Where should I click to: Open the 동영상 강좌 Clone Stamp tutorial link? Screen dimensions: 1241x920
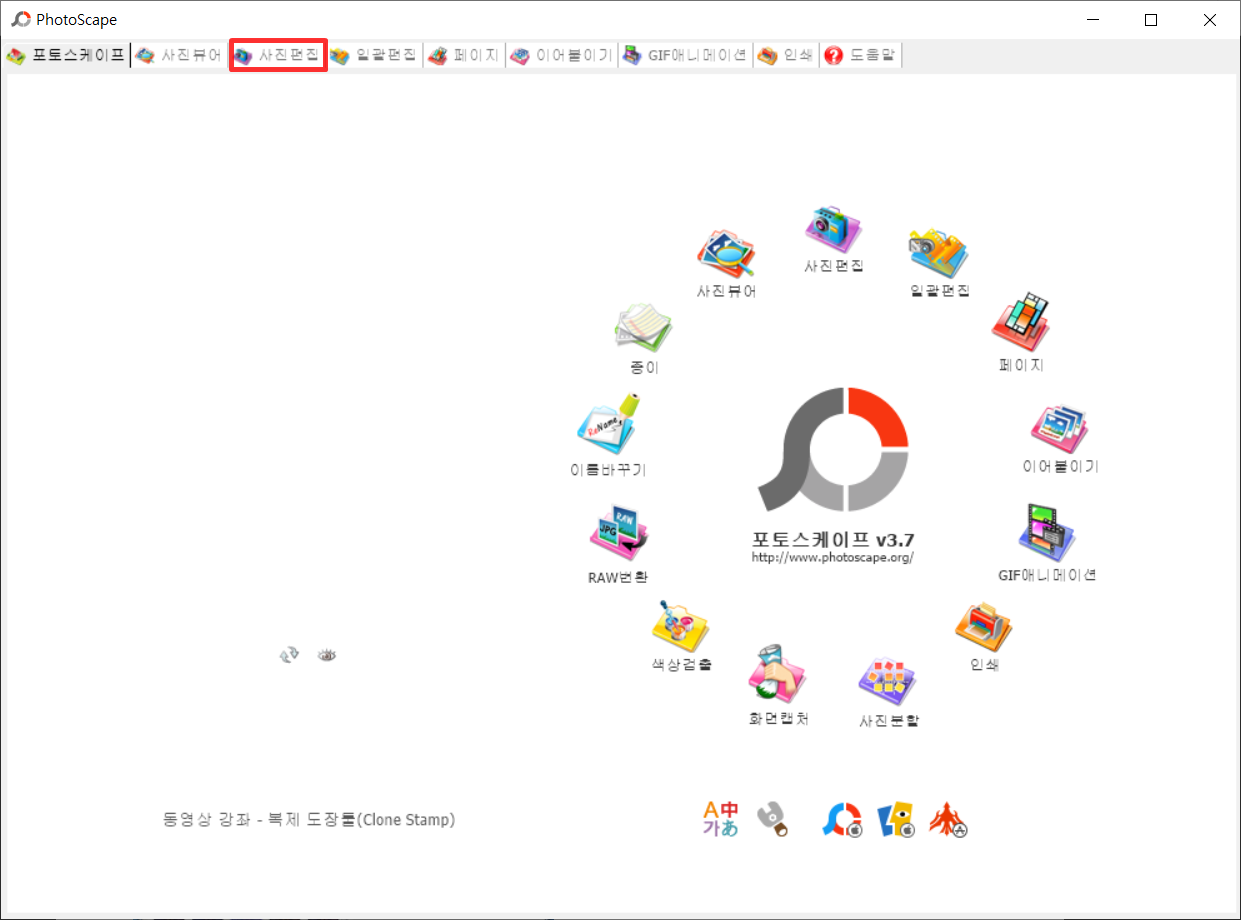point(309,820)
